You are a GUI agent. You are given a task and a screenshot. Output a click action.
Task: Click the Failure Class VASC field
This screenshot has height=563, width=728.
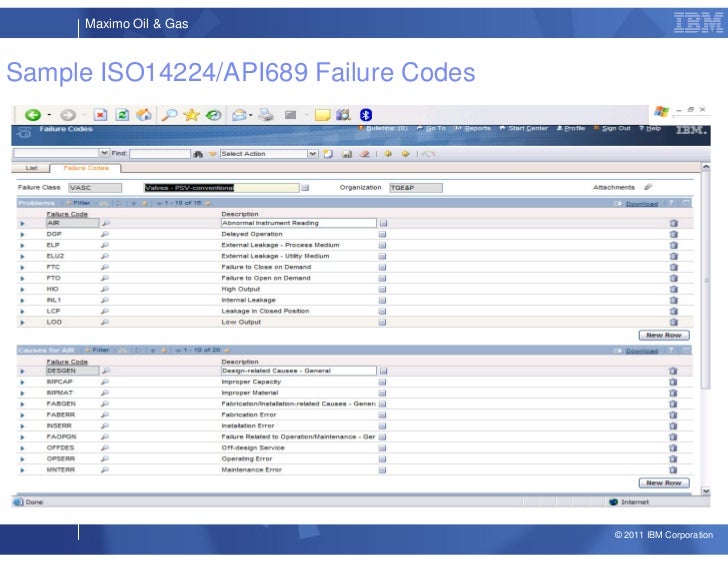pyautogui.click(x=95, y=188)
